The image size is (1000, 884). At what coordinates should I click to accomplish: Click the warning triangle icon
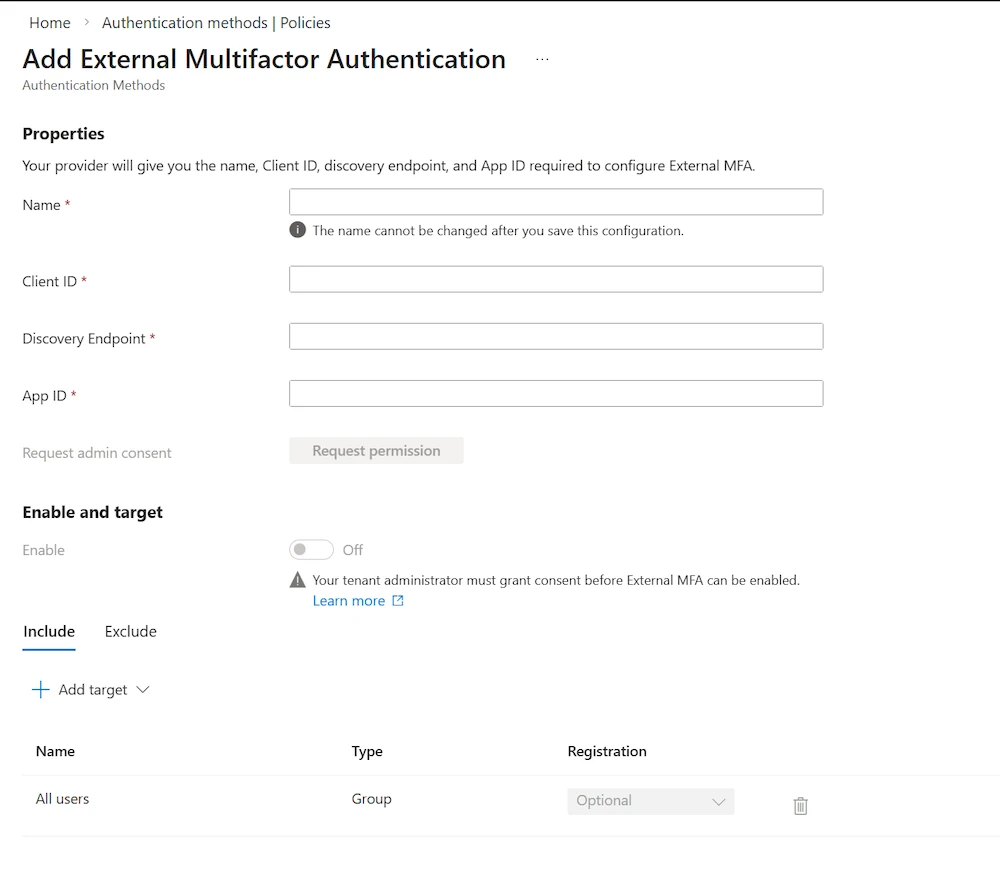[297, 580]
